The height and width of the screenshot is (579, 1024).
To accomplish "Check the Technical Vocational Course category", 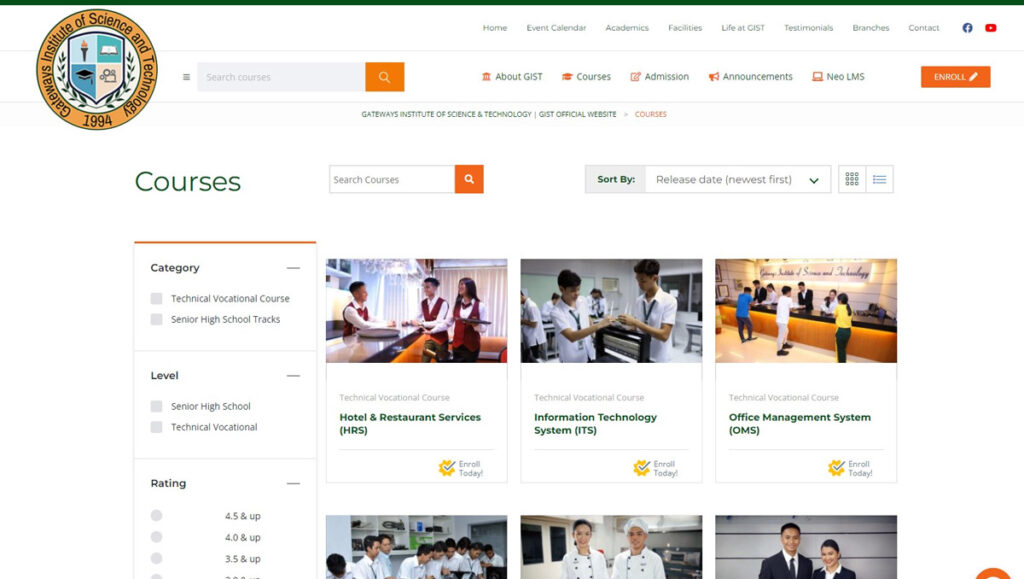I will 156,298.
